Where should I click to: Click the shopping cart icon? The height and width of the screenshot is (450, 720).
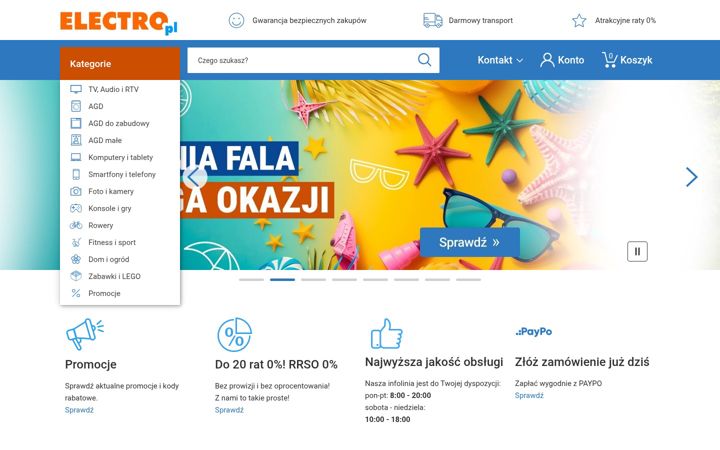[610, 60]
